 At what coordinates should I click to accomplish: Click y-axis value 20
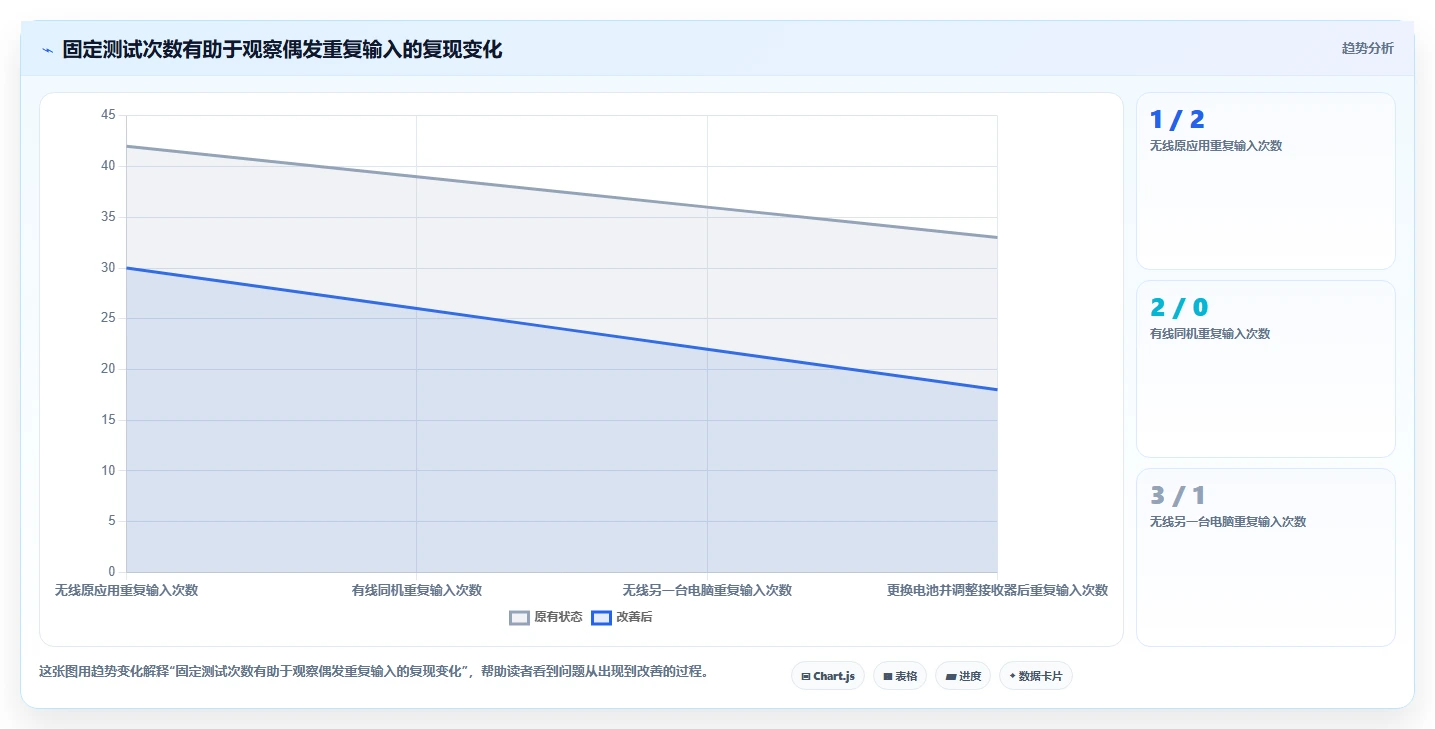pyautogui.click(x=108, y=369)
